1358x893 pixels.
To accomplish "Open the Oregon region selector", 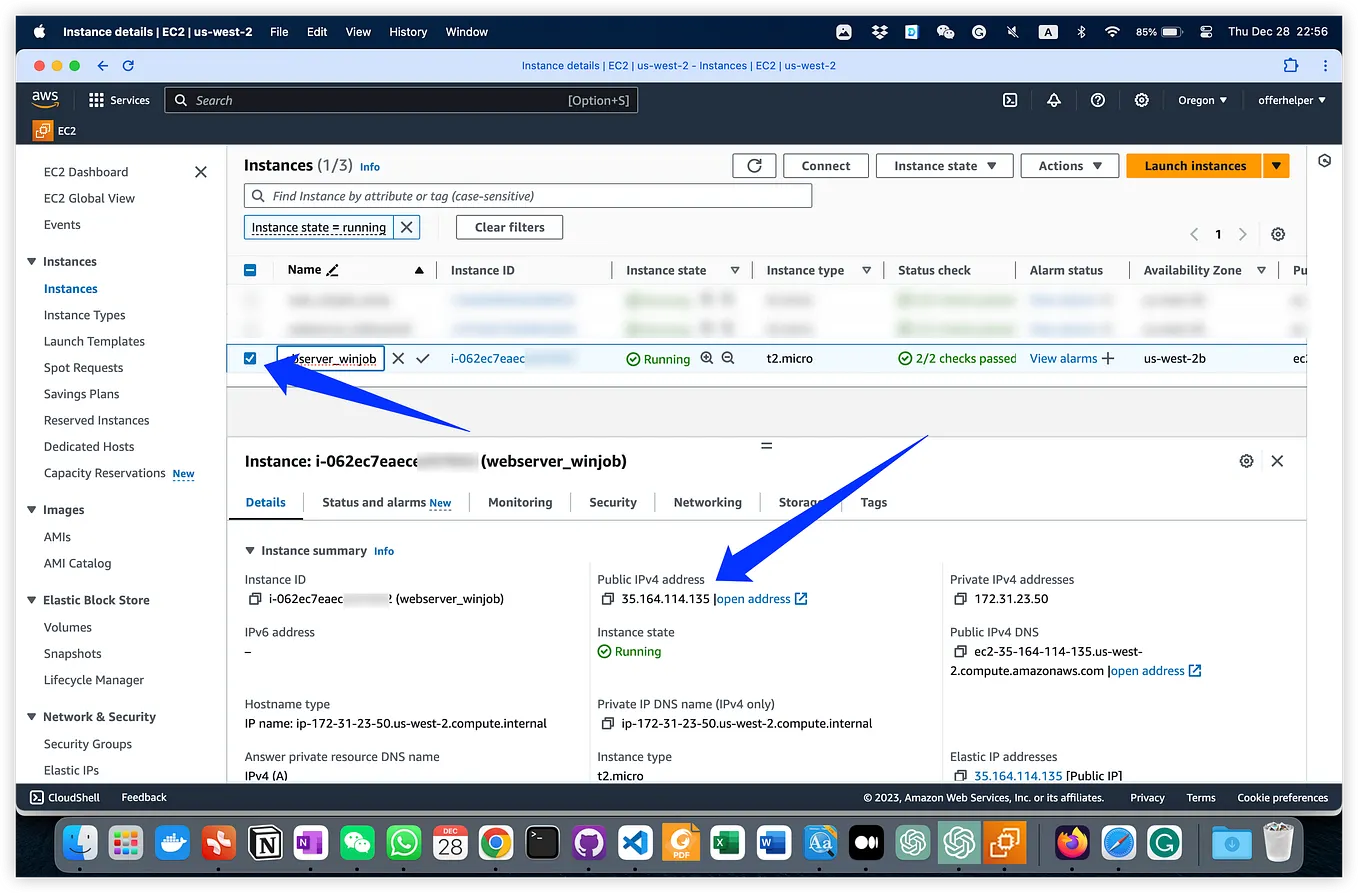I will point(1201,100).
